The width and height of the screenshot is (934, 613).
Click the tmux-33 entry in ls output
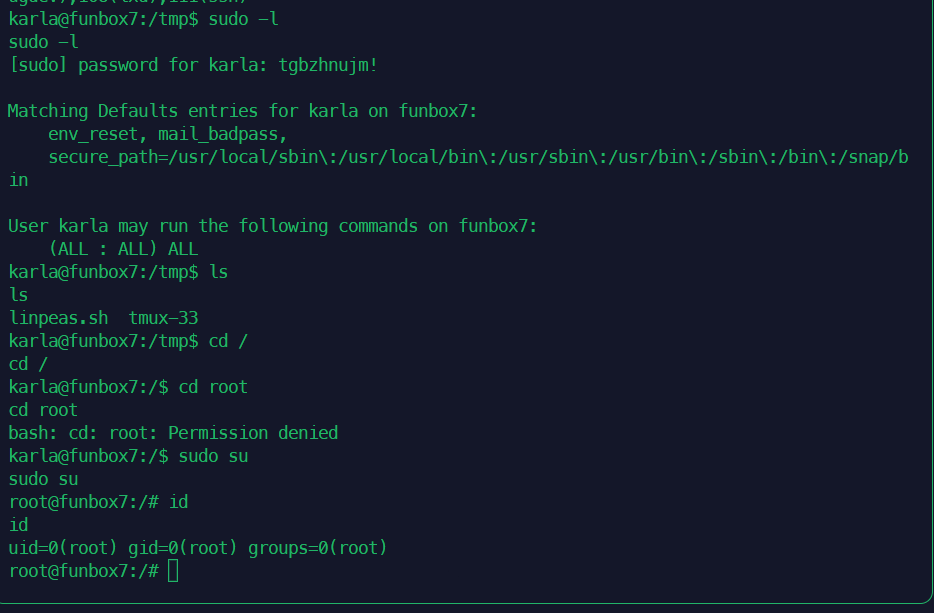163,318
